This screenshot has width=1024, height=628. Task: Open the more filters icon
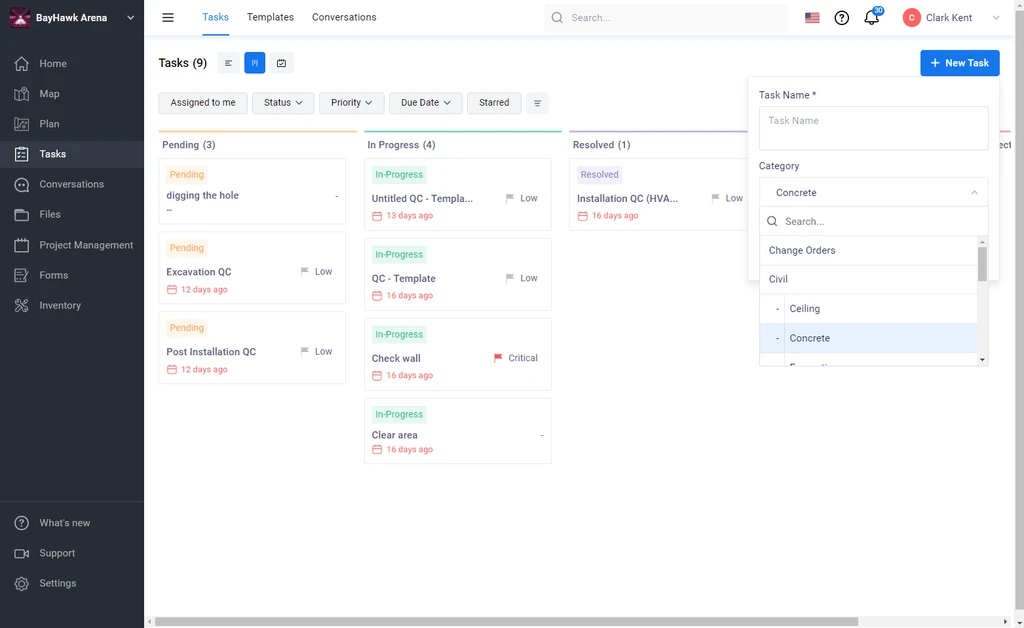tap(537, 103)
